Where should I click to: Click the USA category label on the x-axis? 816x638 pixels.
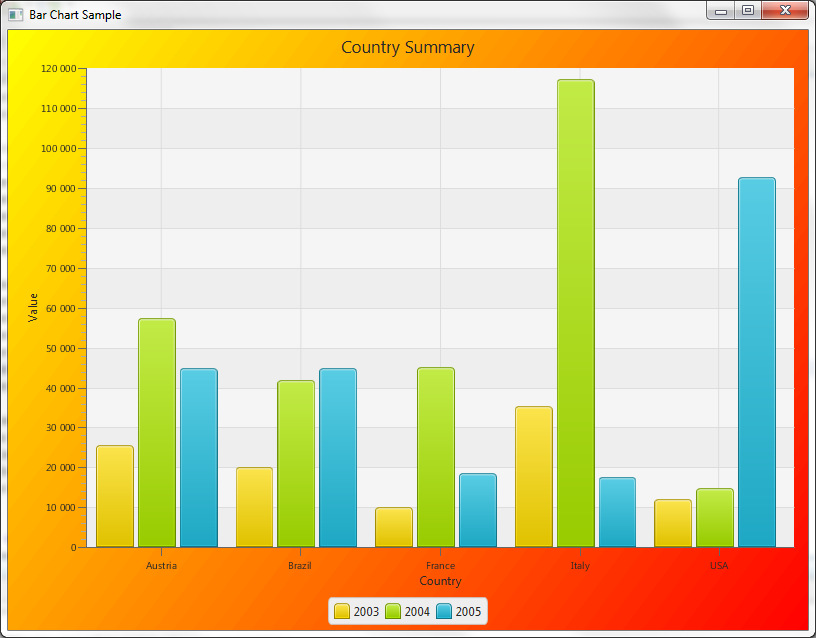pos(719,566)
